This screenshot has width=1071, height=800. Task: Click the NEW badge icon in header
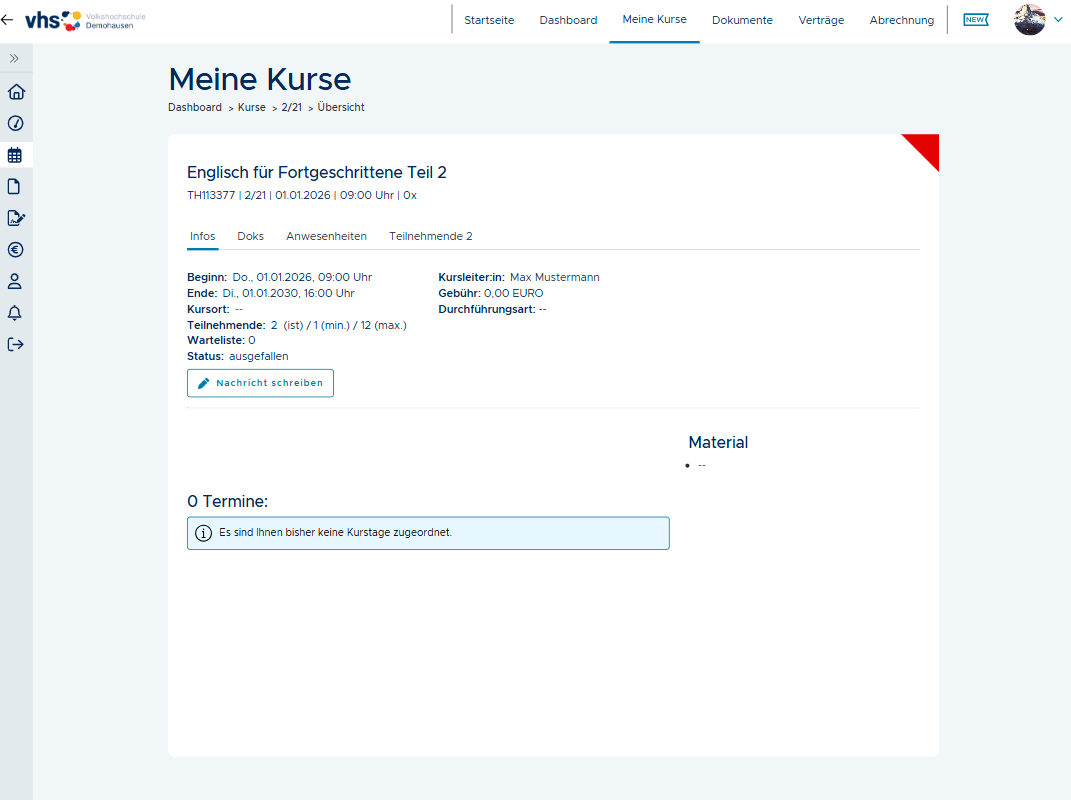click(975, 20)
